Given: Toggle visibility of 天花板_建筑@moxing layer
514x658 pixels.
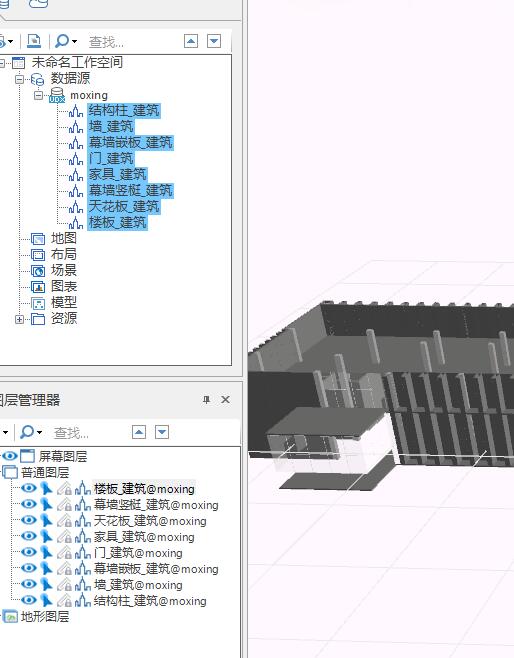Looking at the screenshot, I should [x=29, y=520].
